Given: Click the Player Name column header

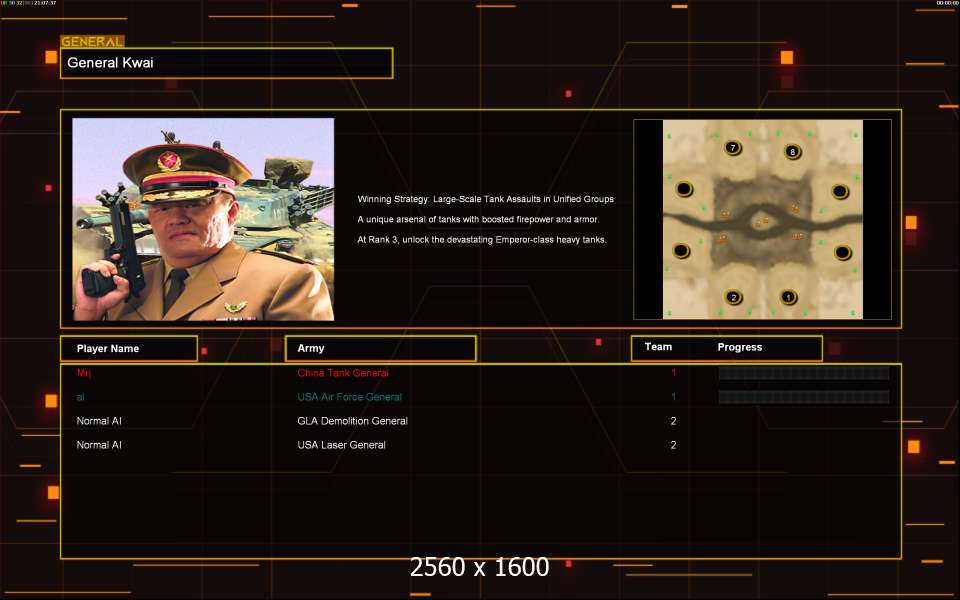Looking at the screenshot, I should coord(129,348).
